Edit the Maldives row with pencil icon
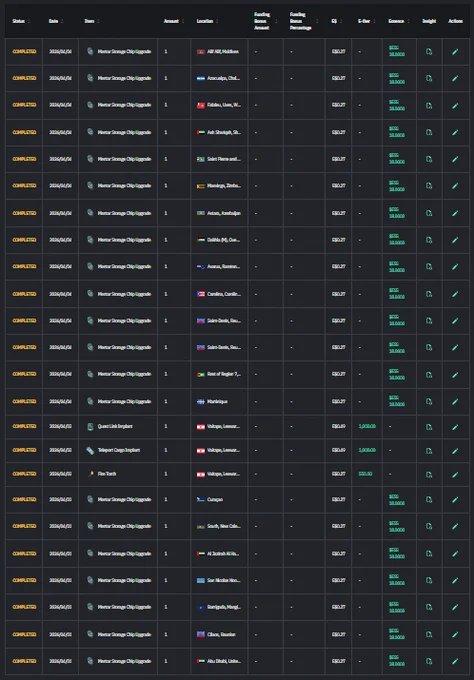The image size is (474, 680). click(x=455, y=52)
